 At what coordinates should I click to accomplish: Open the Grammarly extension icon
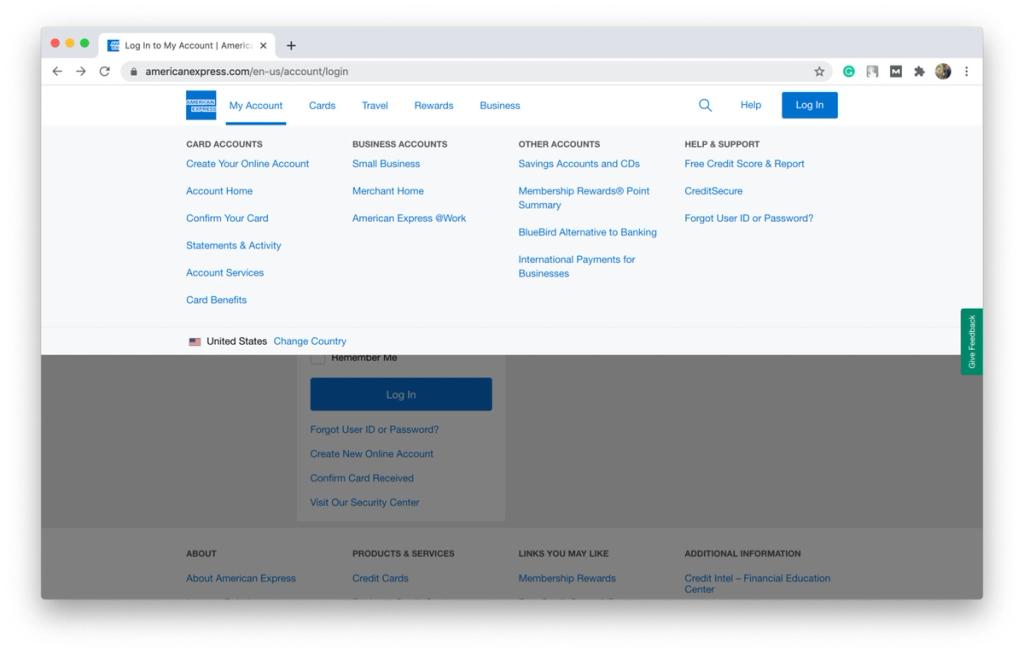(x=848, y=71)
